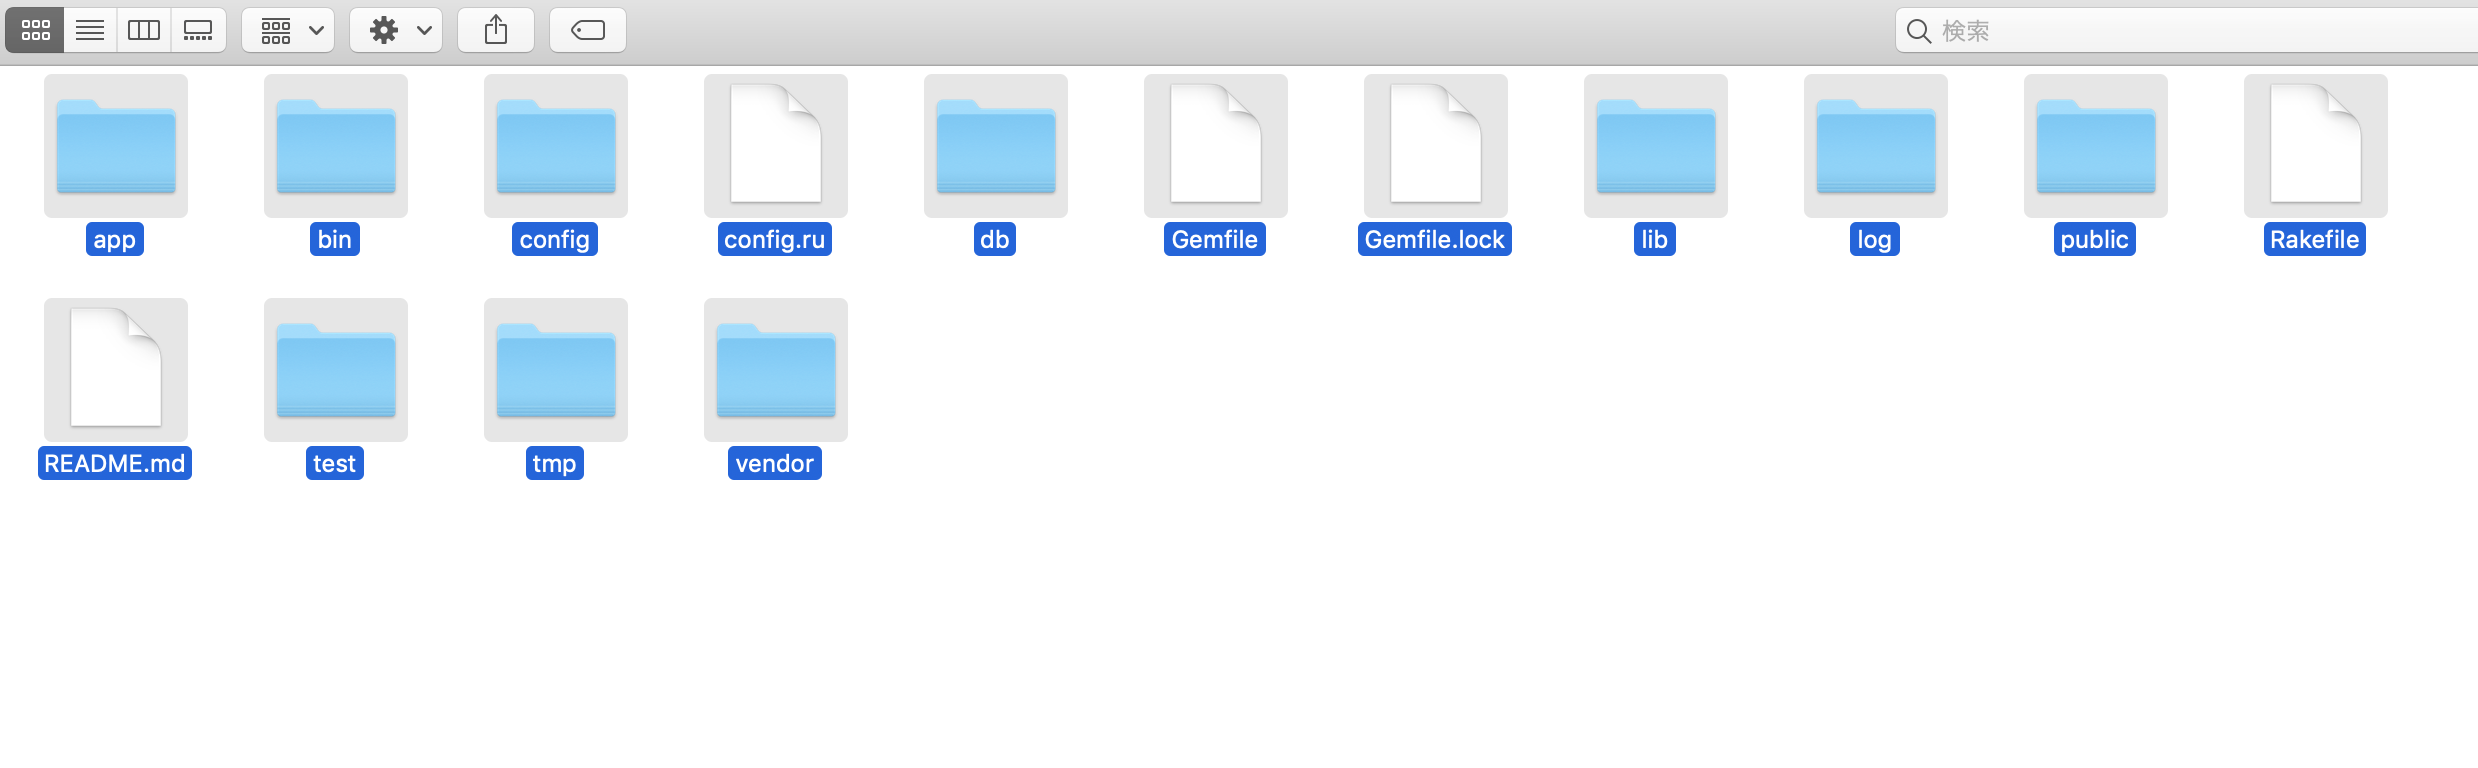
Task: Switch to gallery view mode
Action: click(198, 30)
